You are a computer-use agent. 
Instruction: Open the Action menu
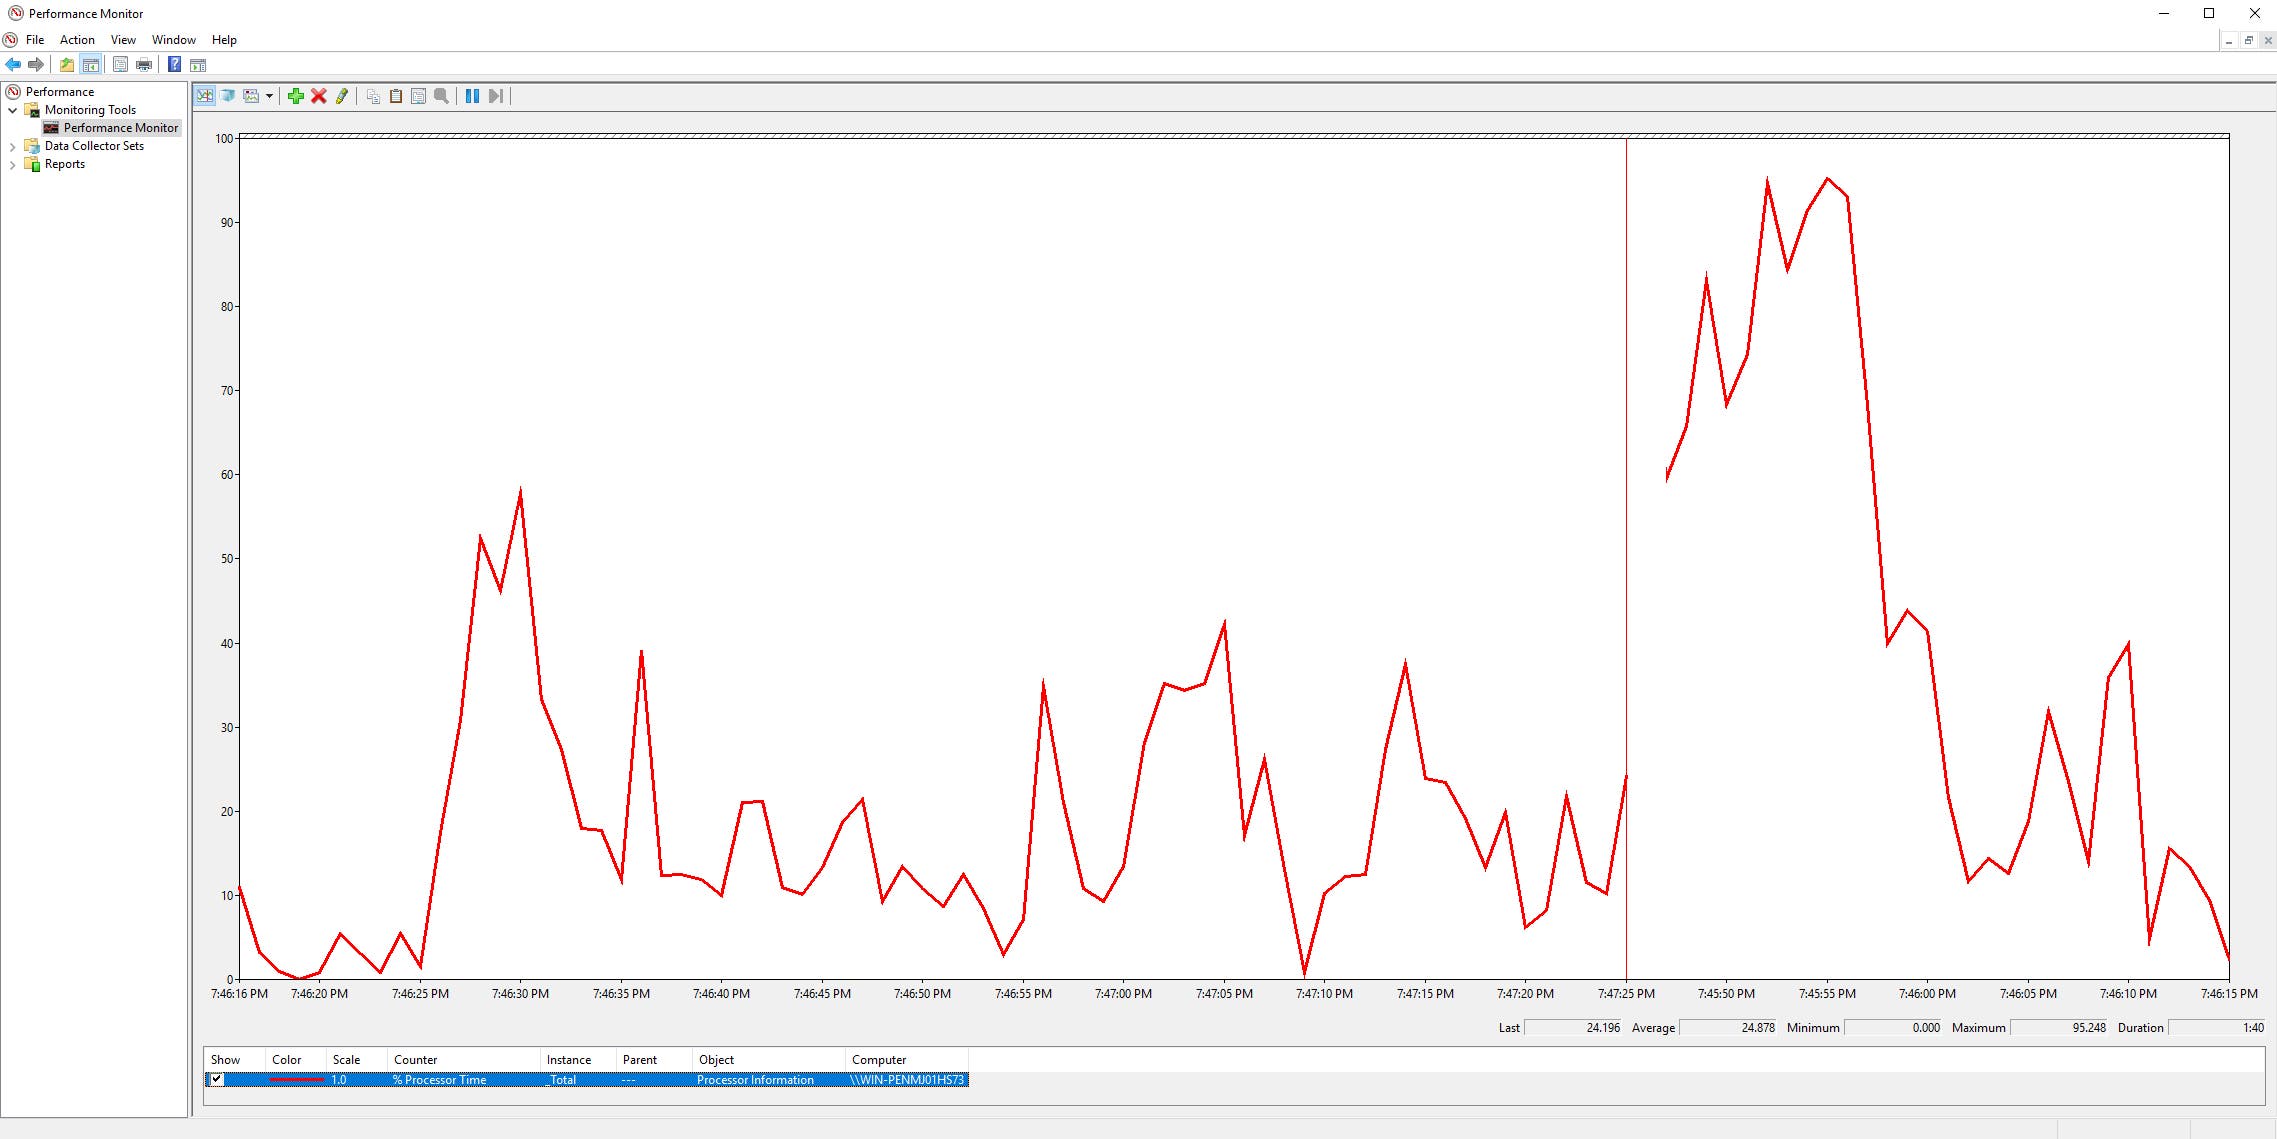tap(76, 39)
